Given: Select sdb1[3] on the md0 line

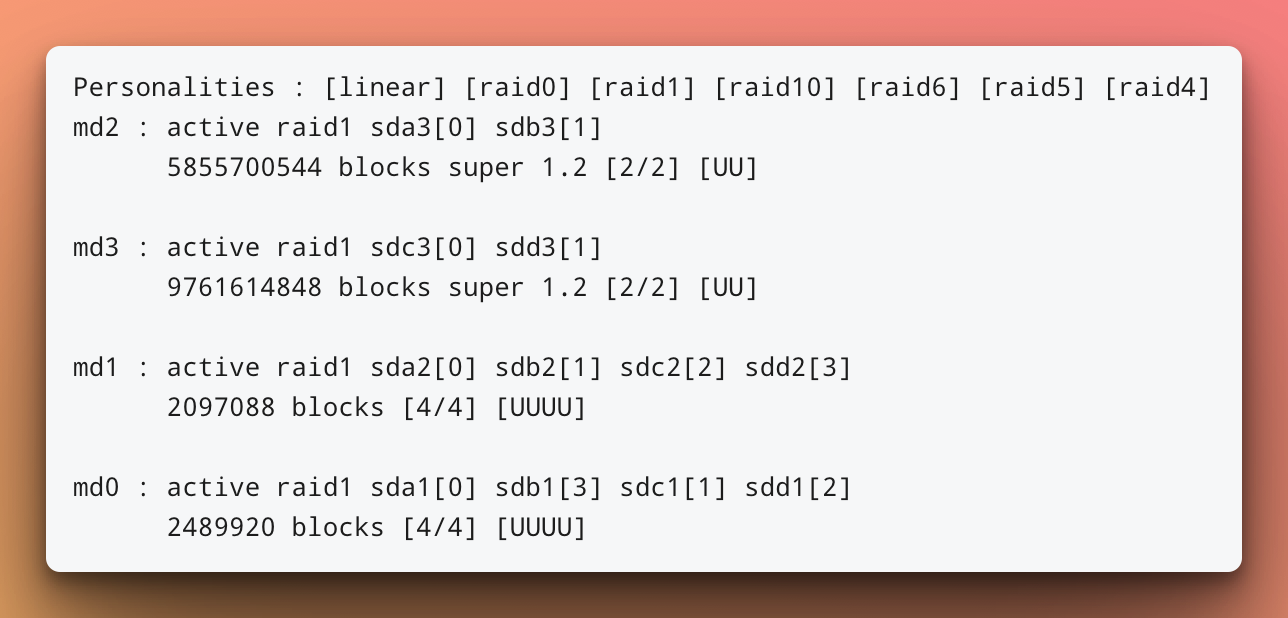Looking at the screenshot, I should tap(549, 488).
